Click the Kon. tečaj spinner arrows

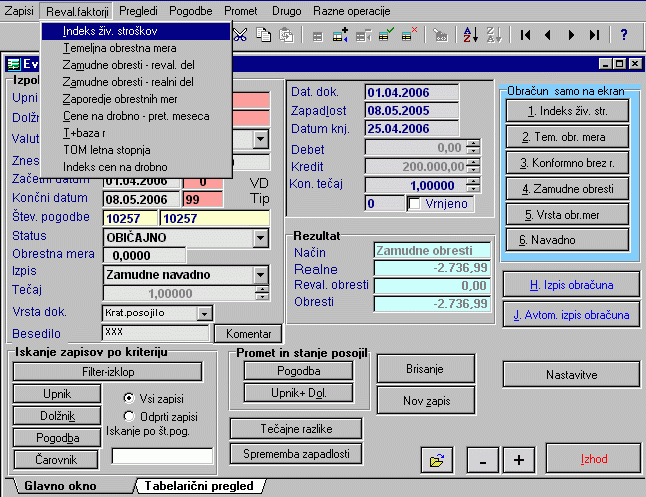473,185
